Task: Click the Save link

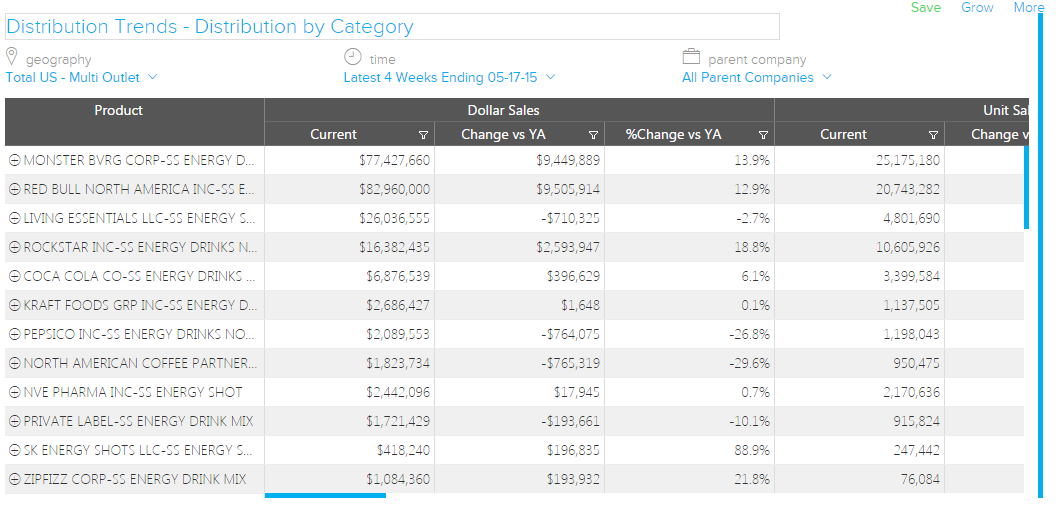Action: [925, 8]
